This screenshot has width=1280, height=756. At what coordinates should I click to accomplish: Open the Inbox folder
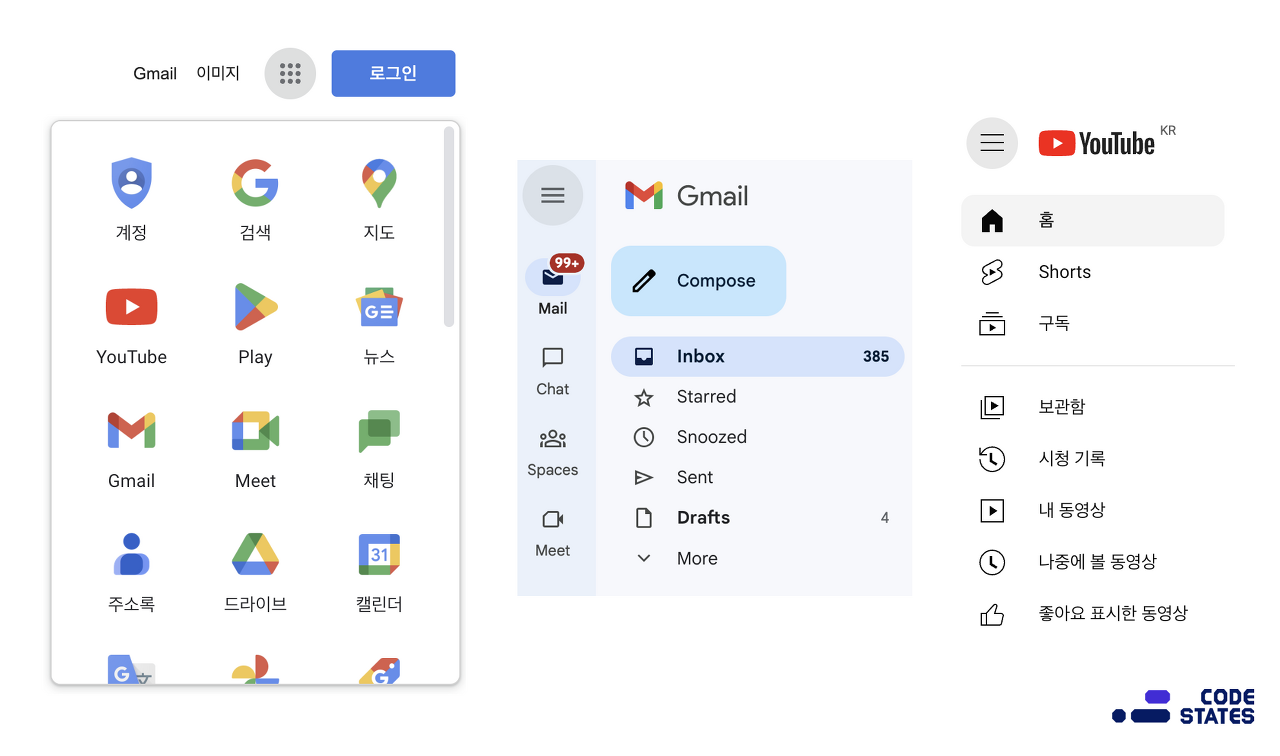(x=757, y=356)
